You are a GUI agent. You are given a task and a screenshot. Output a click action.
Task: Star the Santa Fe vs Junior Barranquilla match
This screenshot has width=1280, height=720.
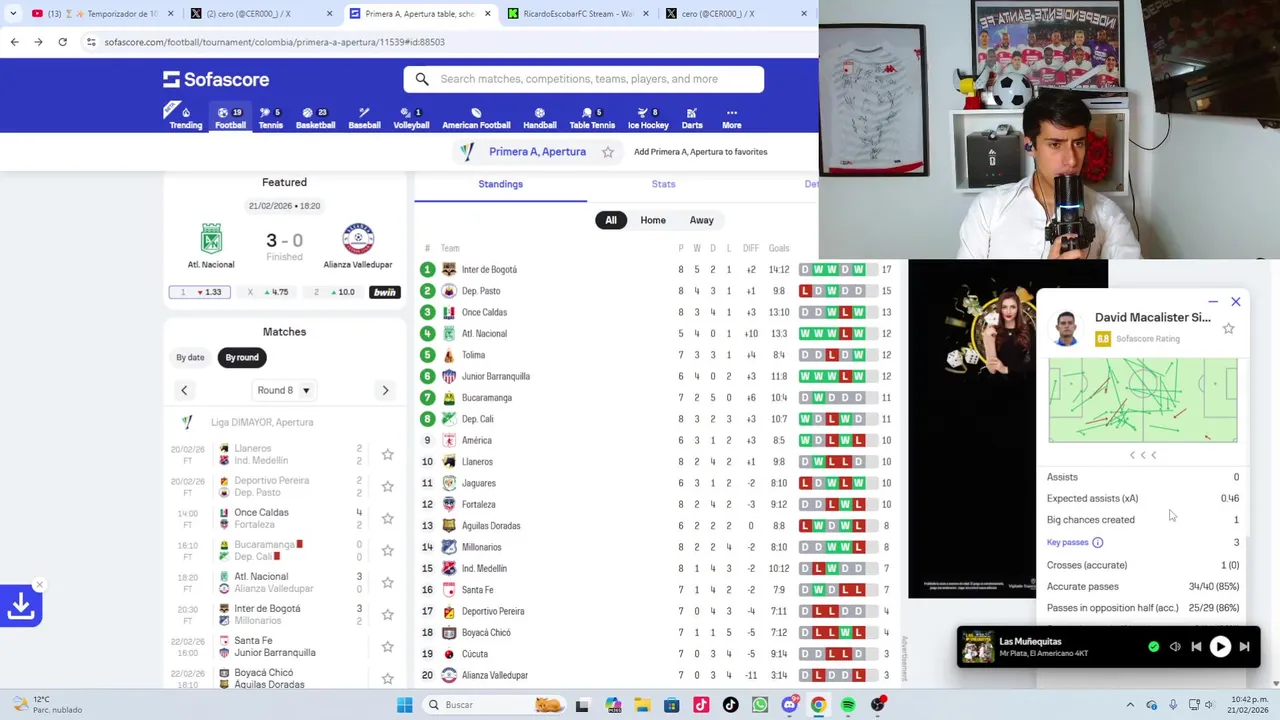(387, 647)
